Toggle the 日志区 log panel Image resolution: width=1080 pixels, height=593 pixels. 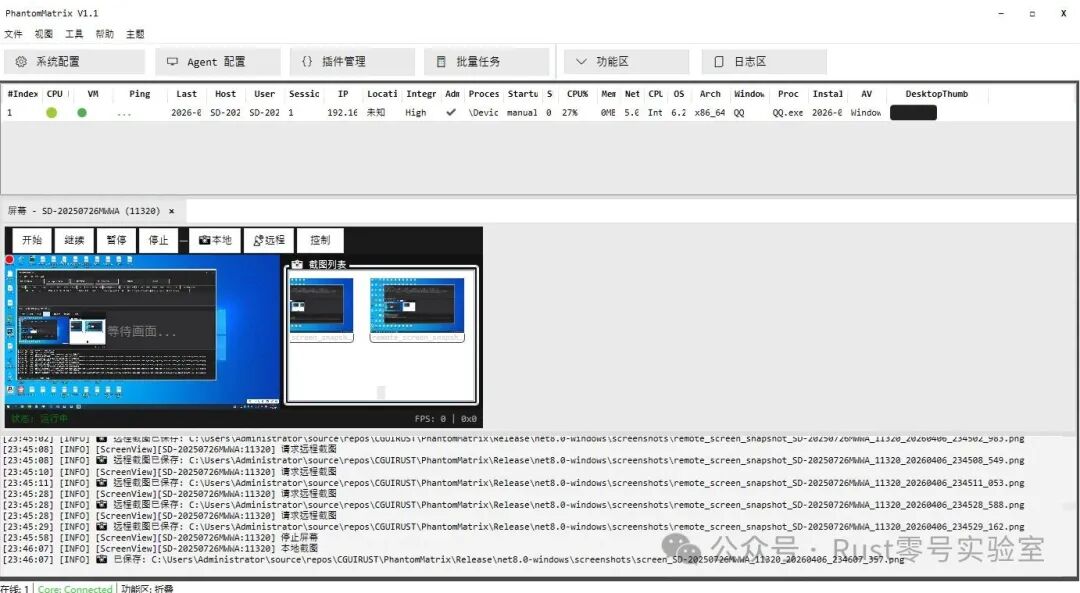click(764, 61)
